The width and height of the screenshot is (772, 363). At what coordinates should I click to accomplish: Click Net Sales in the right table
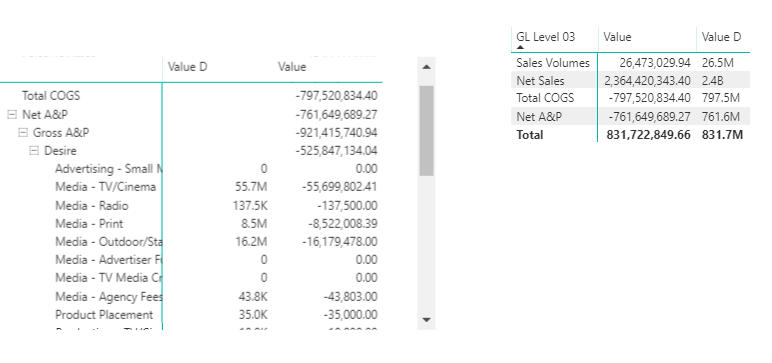pos(540,80)
